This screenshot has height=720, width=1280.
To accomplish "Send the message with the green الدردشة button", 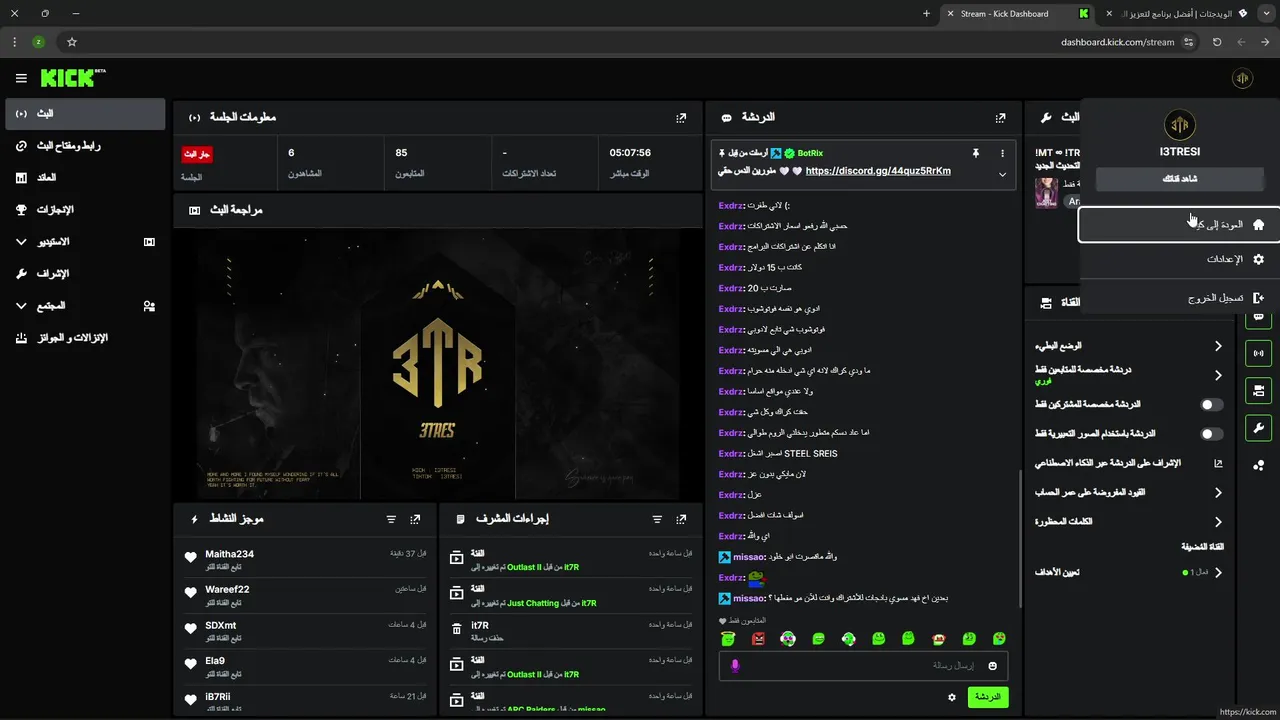I will click(988, 697).
